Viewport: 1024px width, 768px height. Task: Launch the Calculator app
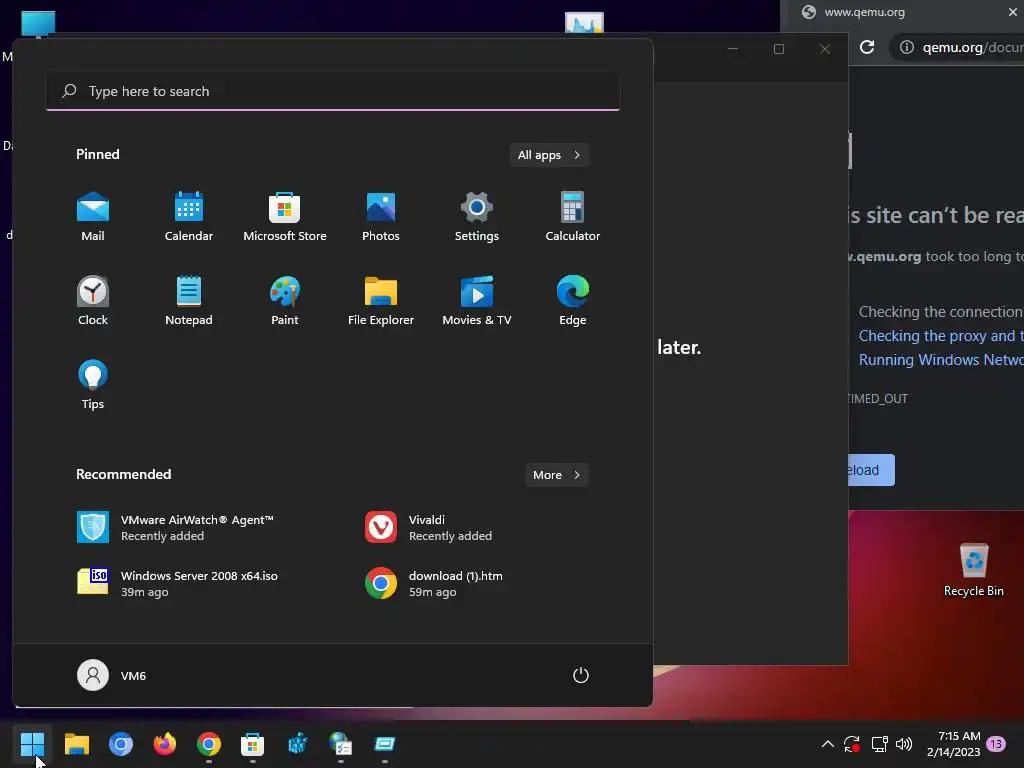[x=573, y=217]
